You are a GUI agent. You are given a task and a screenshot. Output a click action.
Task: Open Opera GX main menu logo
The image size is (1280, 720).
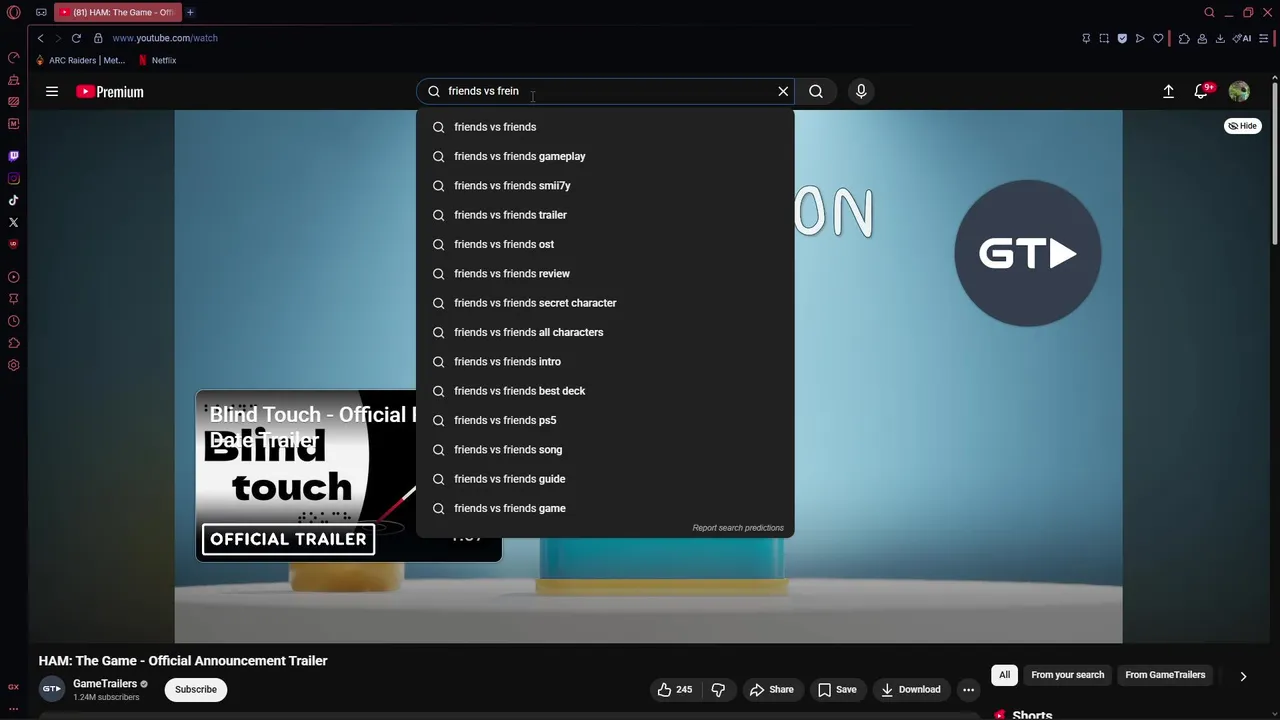click(x=14, y=12)
